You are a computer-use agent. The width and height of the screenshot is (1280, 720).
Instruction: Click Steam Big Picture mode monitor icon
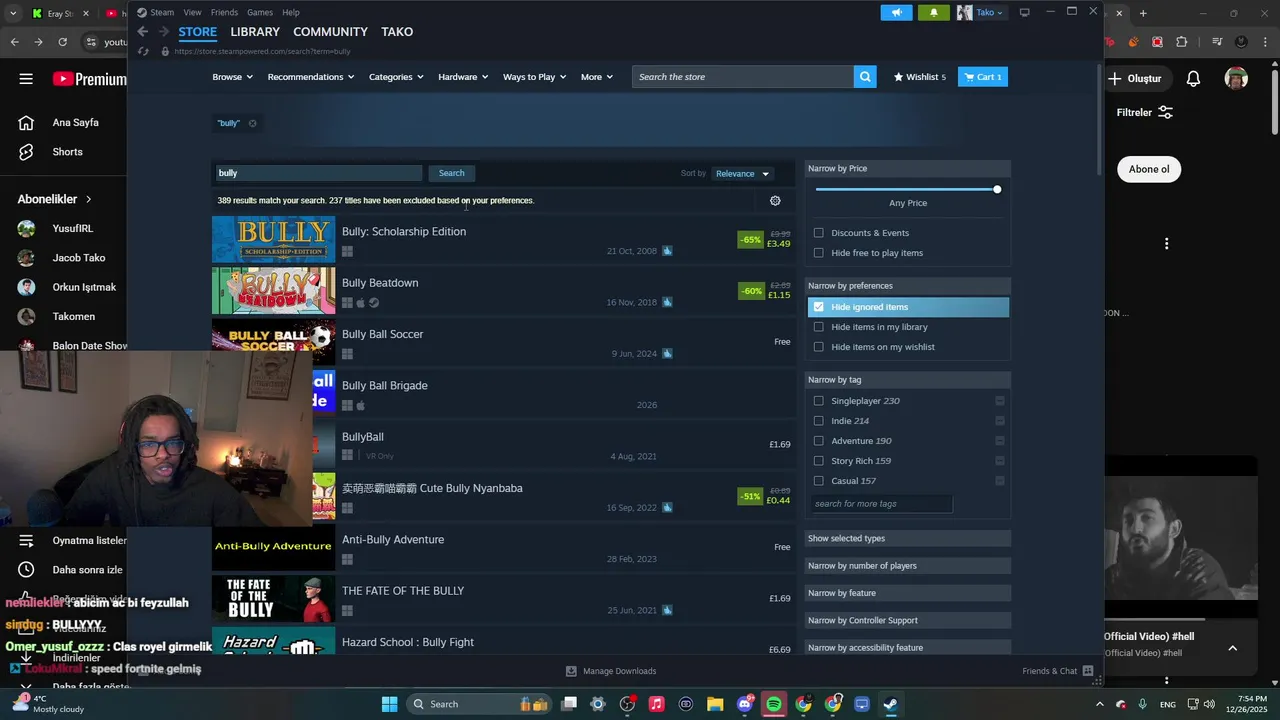pyautogui.click(x=1024, y=12)
